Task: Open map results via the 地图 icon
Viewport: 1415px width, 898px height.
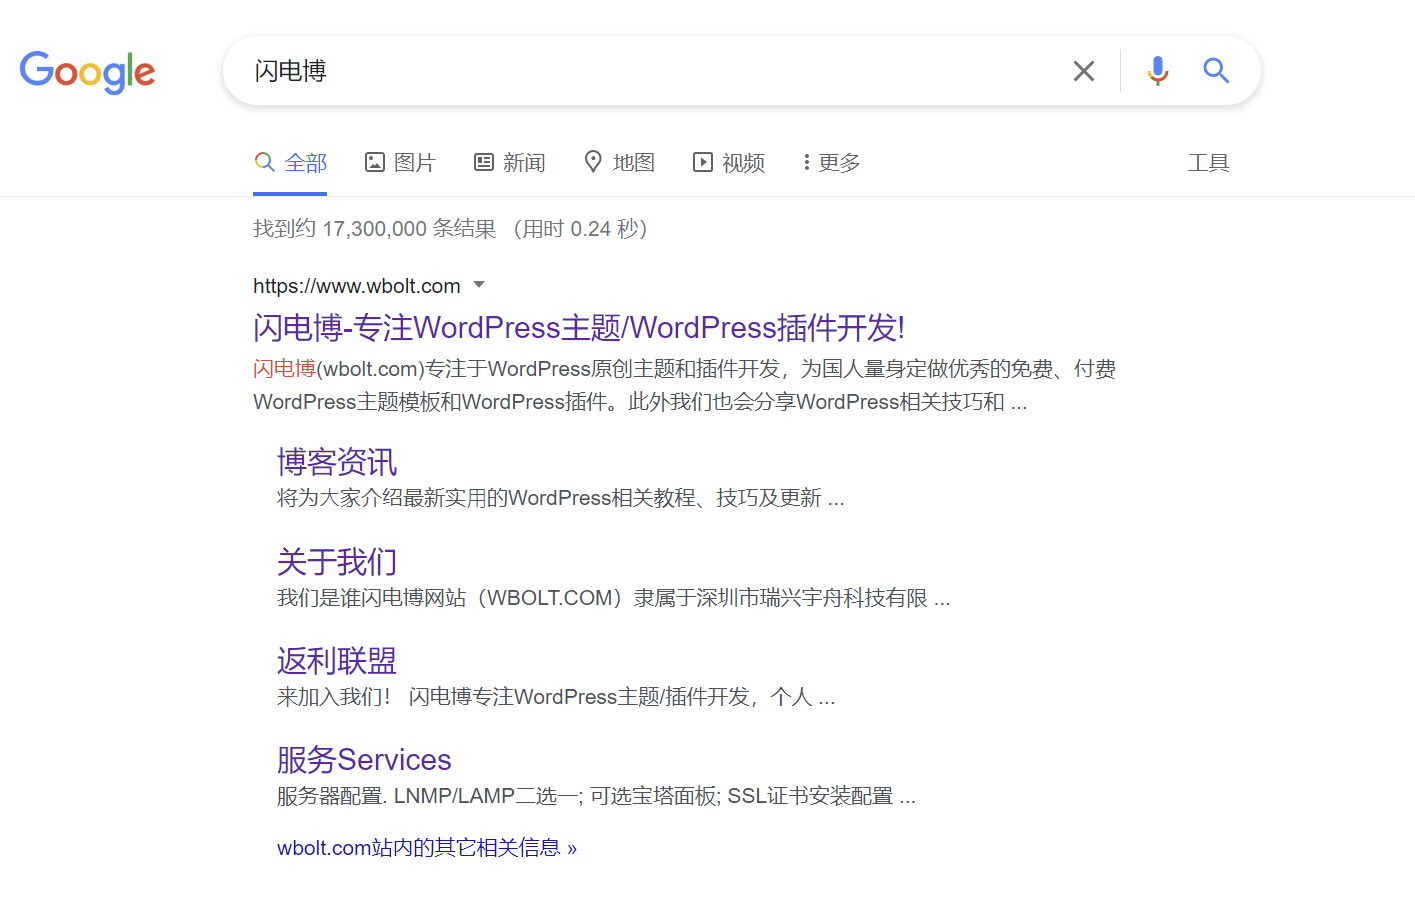Action: point(593,161)
